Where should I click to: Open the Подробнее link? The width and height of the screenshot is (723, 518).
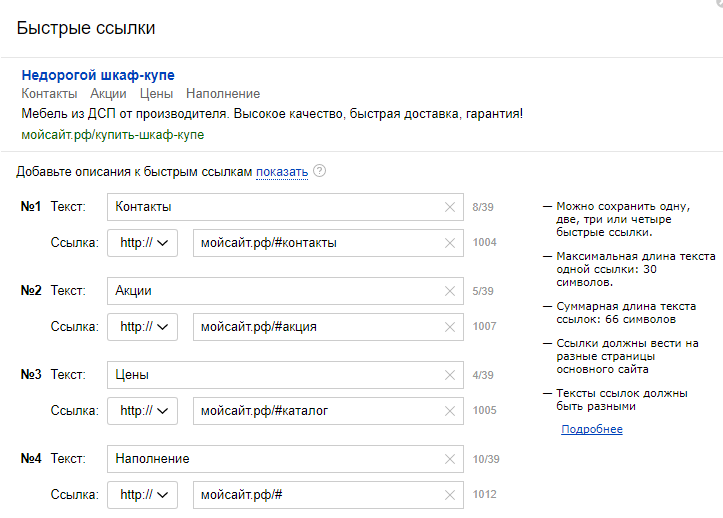(x=592, y=429)
